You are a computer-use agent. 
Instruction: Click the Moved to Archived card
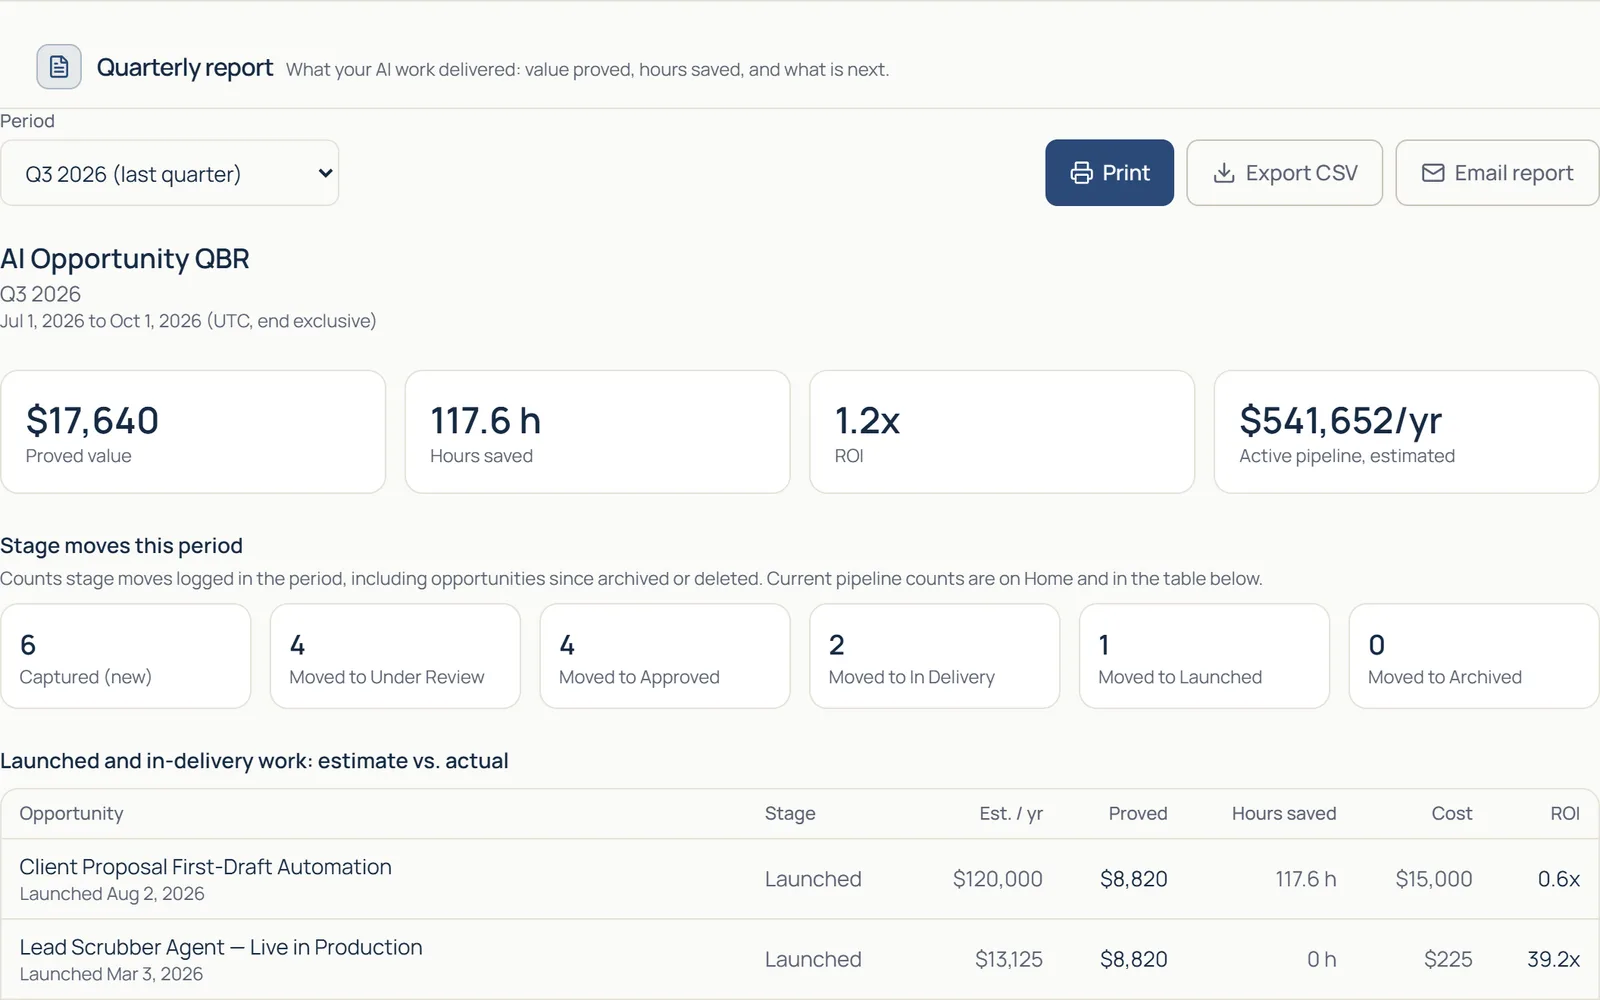[x=1474, y=656]
